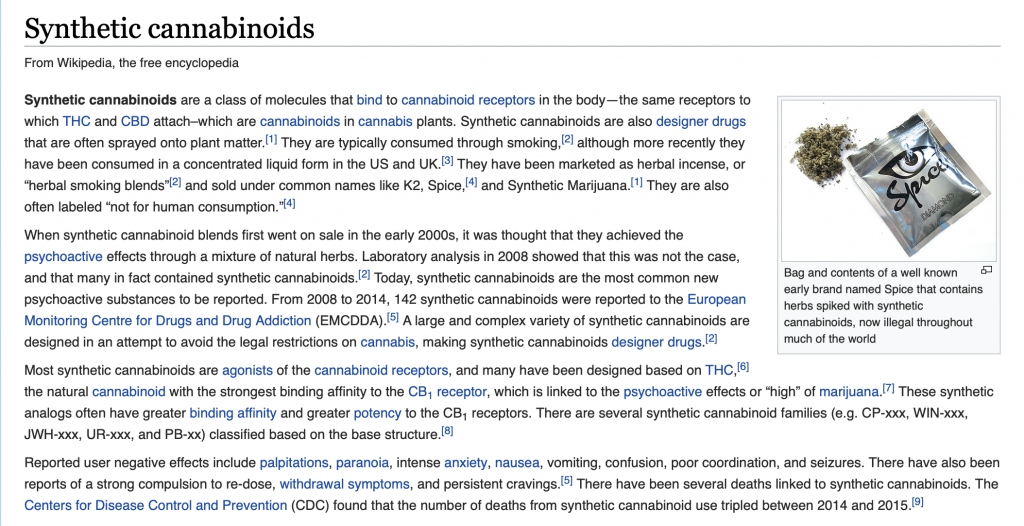The width and height of the screenshot is (1024, 526).
Task: Click 'From Wikipedia, the free encyclopedia' text
Action: 131,63
